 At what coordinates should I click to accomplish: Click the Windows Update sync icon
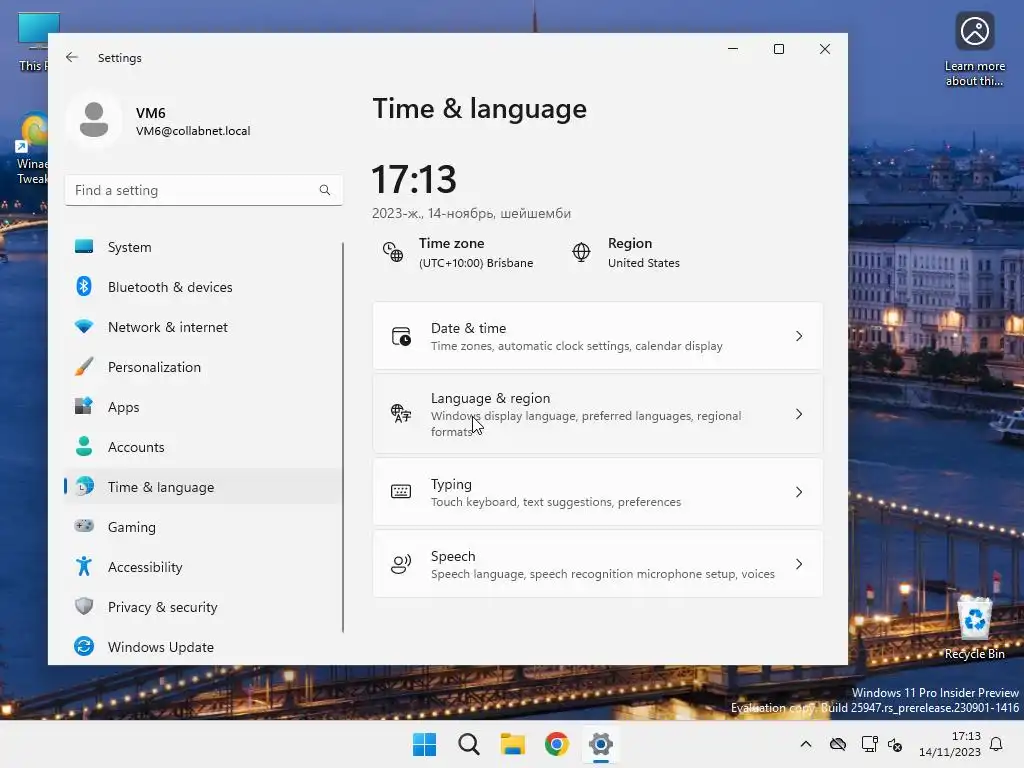point(84,646)
